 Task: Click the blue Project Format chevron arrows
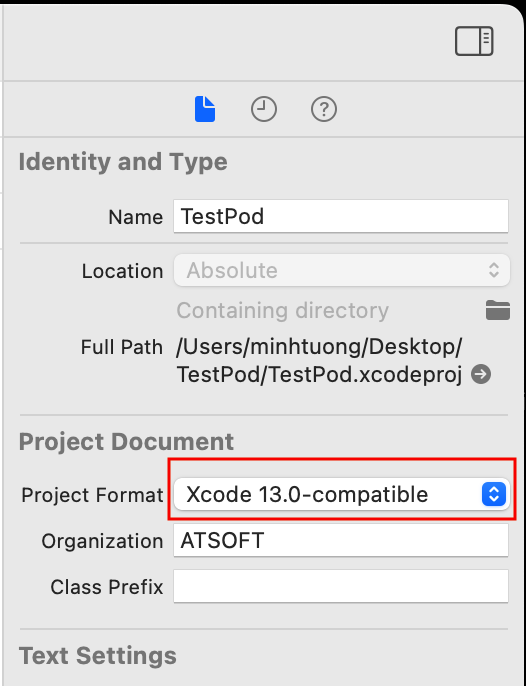click(494, 494)
